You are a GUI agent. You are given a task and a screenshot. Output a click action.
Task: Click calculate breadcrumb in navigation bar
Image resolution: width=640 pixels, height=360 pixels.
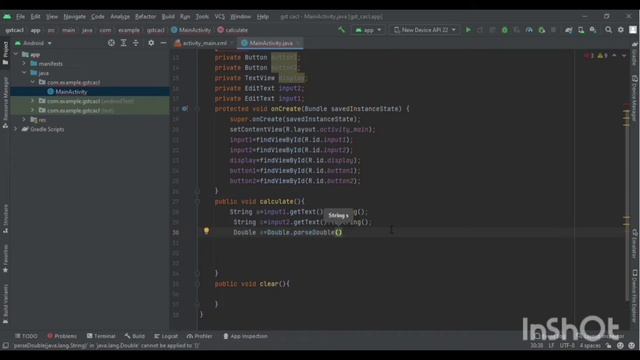click(233, 30)
